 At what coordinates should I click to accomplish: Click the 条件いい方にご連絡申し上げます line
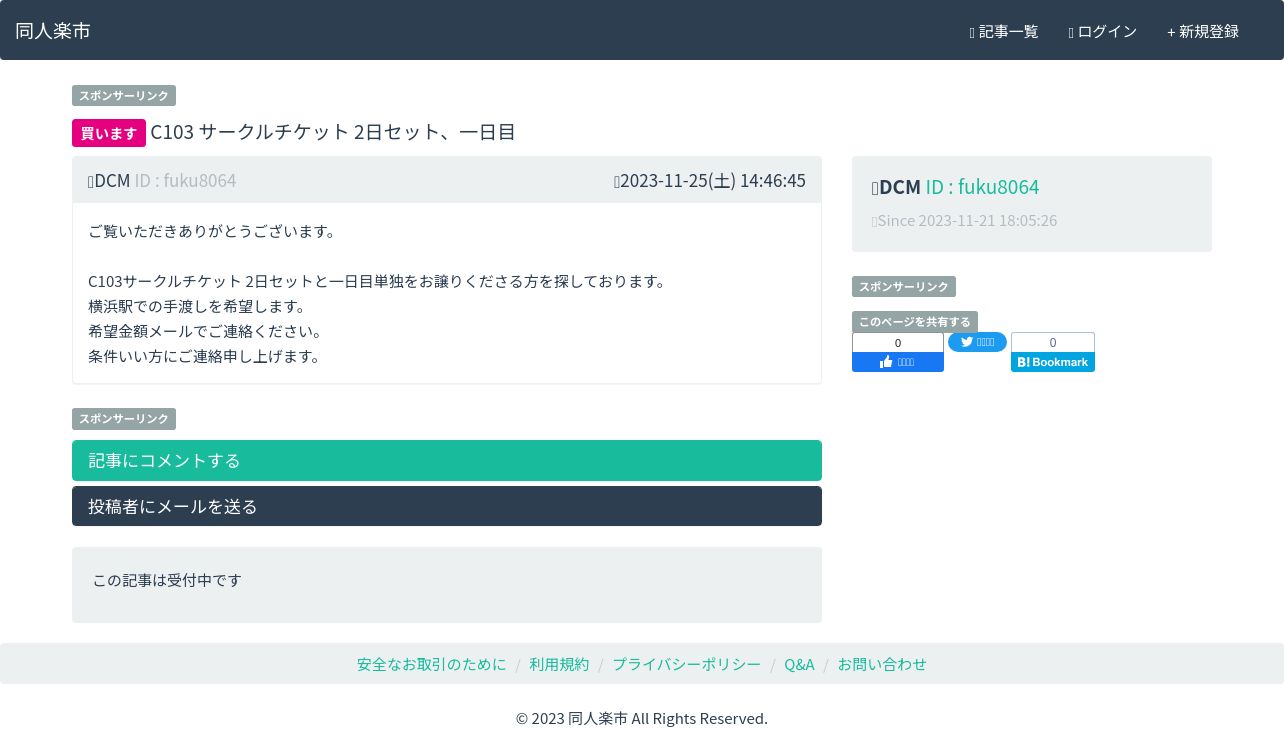pos(205,356)
